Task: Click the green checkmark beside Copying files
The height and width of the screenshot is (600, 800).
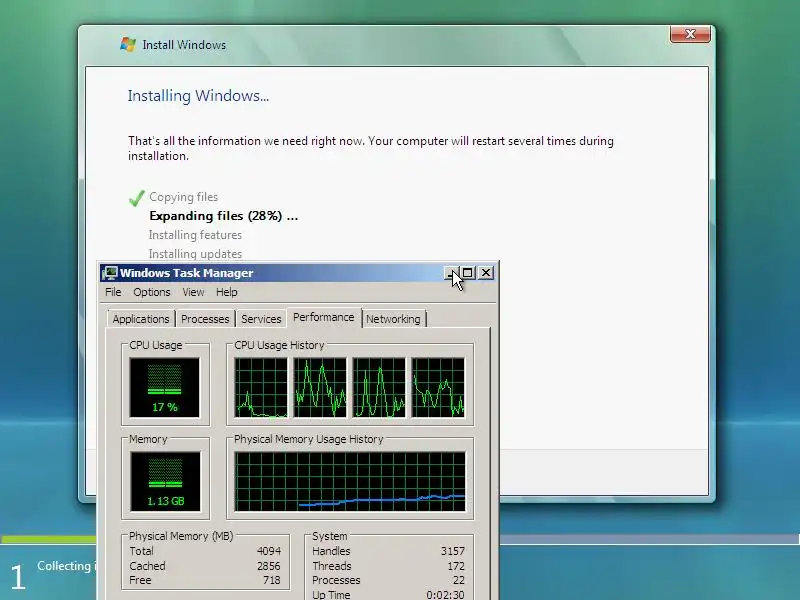Action: click(137, 197)
